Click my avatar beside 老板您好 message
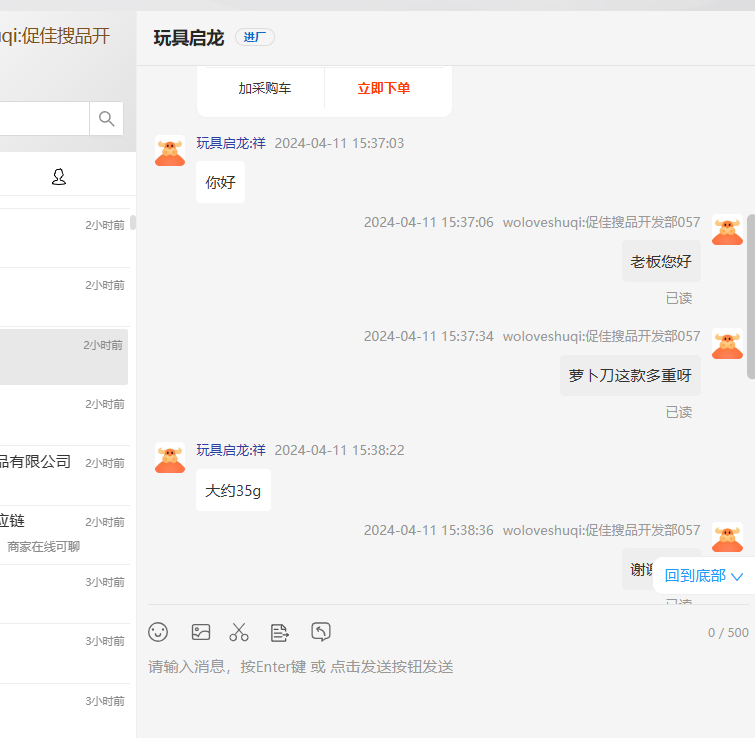 coord(727,230)
